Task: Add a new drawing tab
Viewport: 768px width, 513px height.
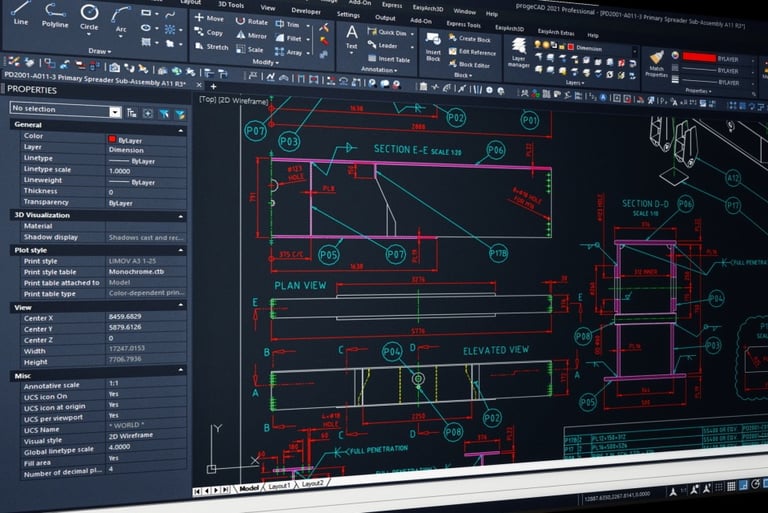Action: coord(213,86)
